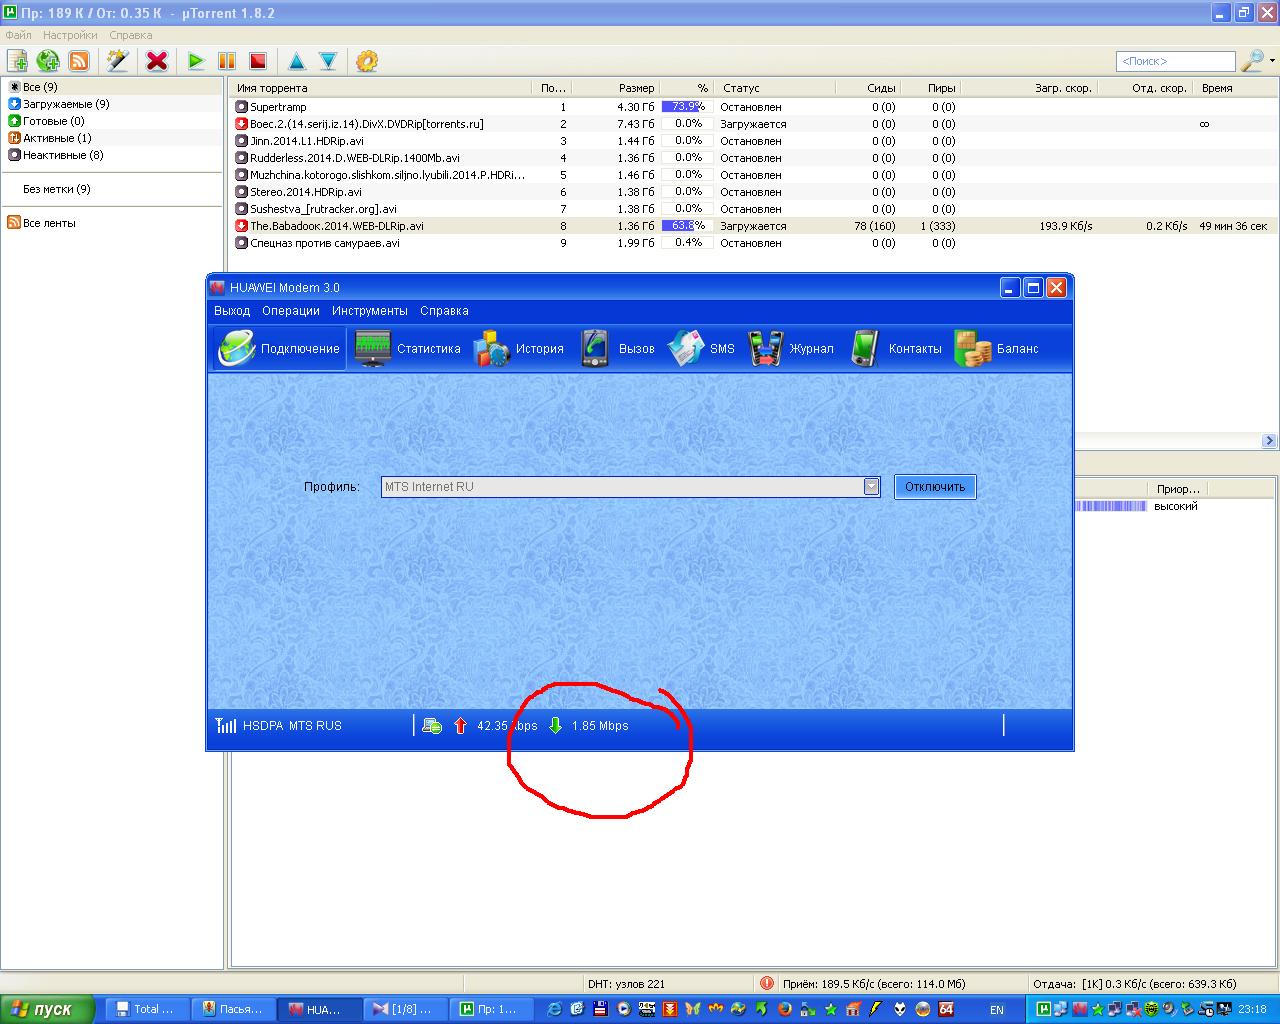Click the пуск Start button
The width and height of the screenshot is (1280, 1024).
point(47,1009)
